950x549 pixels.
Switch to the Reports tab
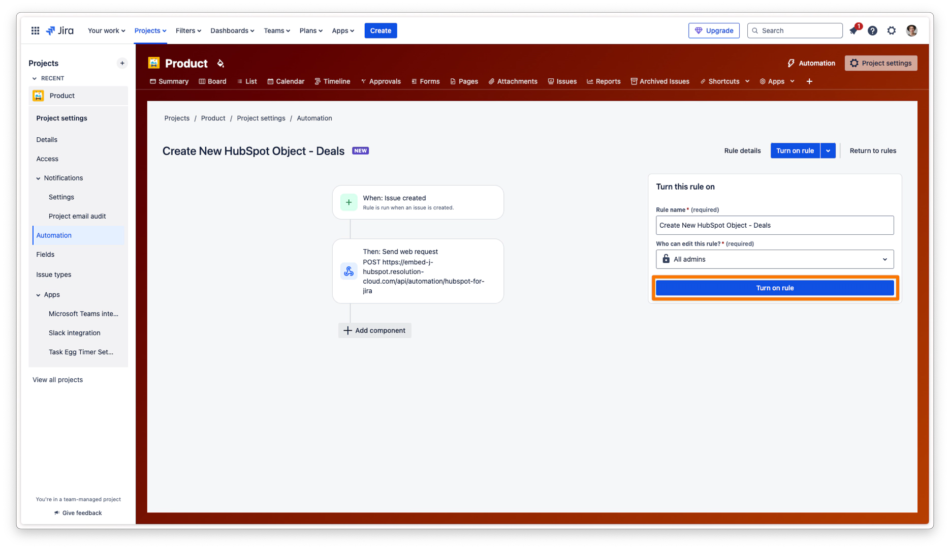coord(603,81)
